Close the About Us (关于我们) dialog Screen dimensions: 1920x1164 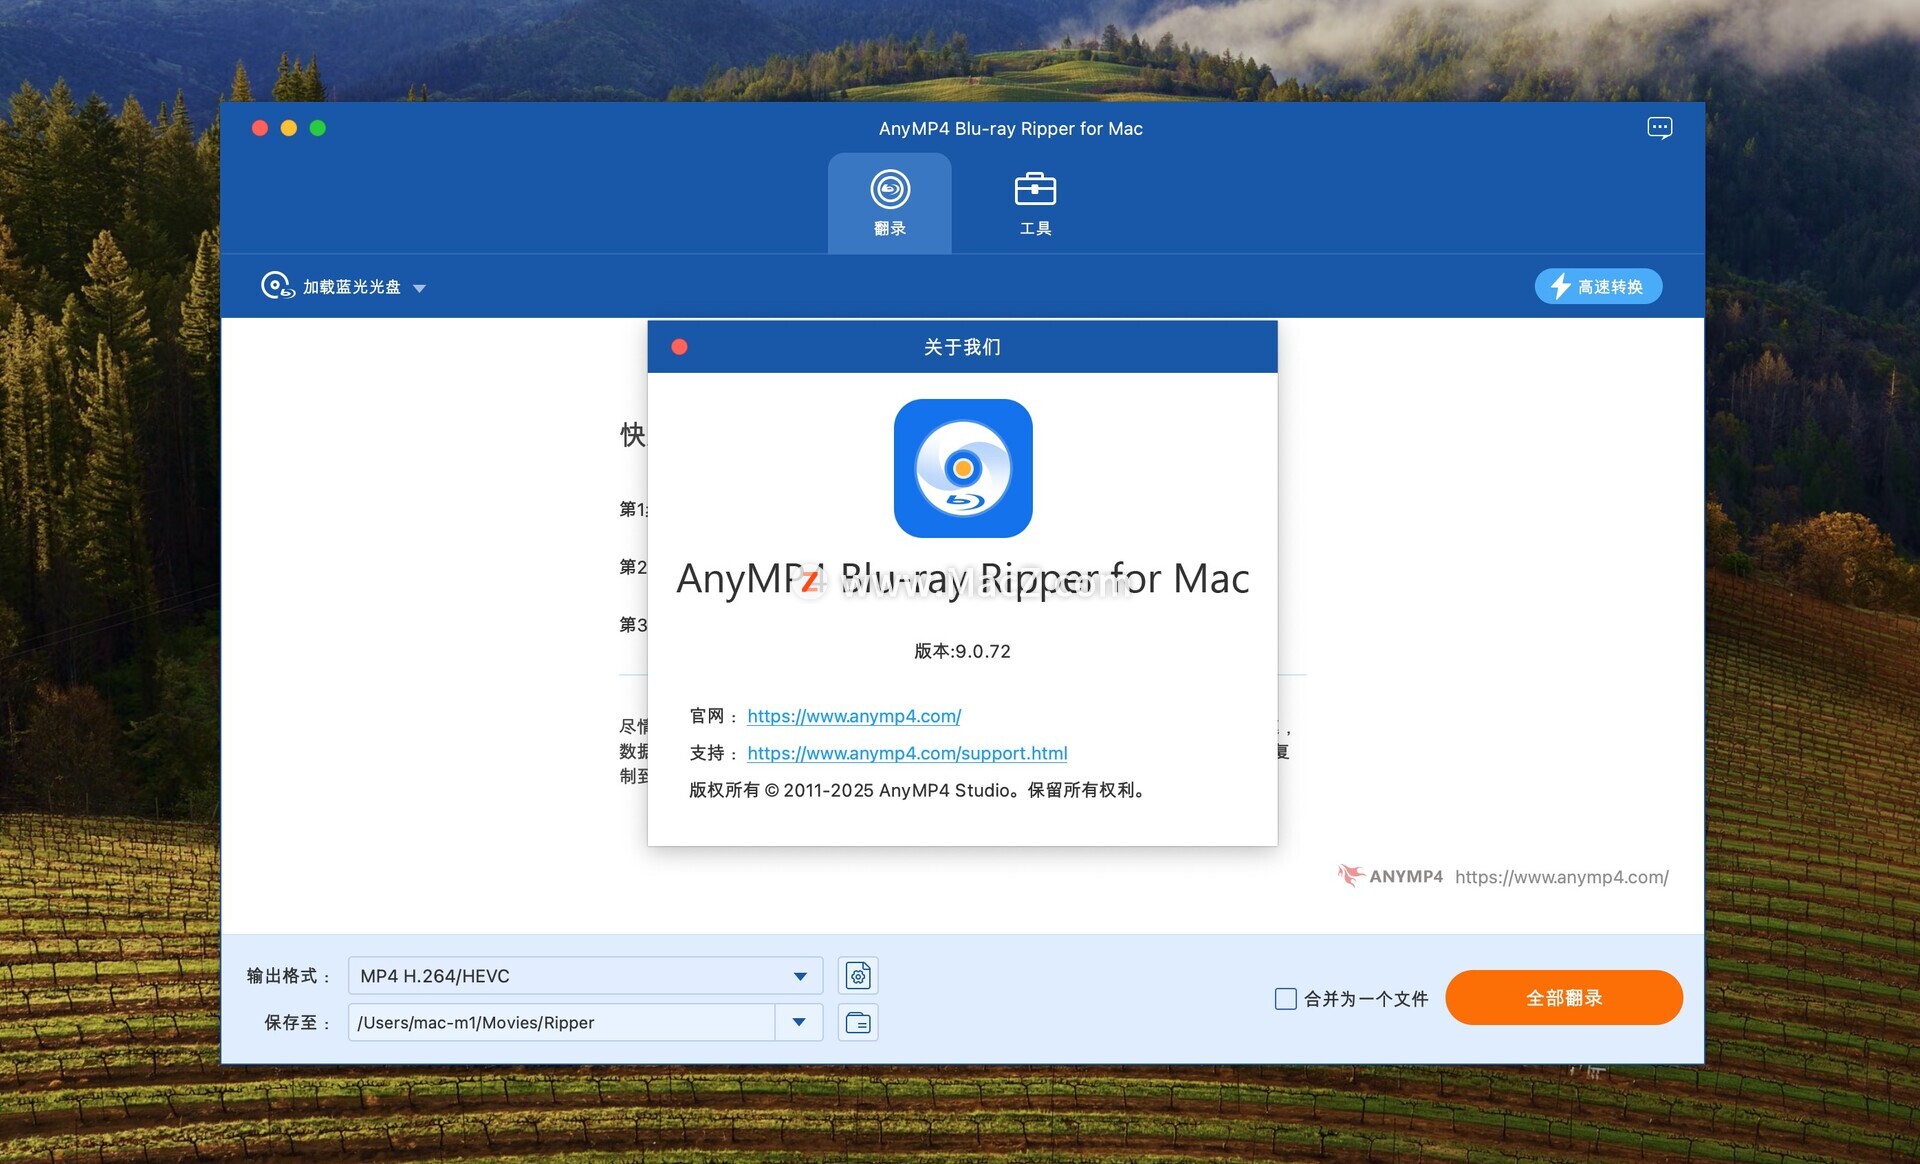pos(679,347)
